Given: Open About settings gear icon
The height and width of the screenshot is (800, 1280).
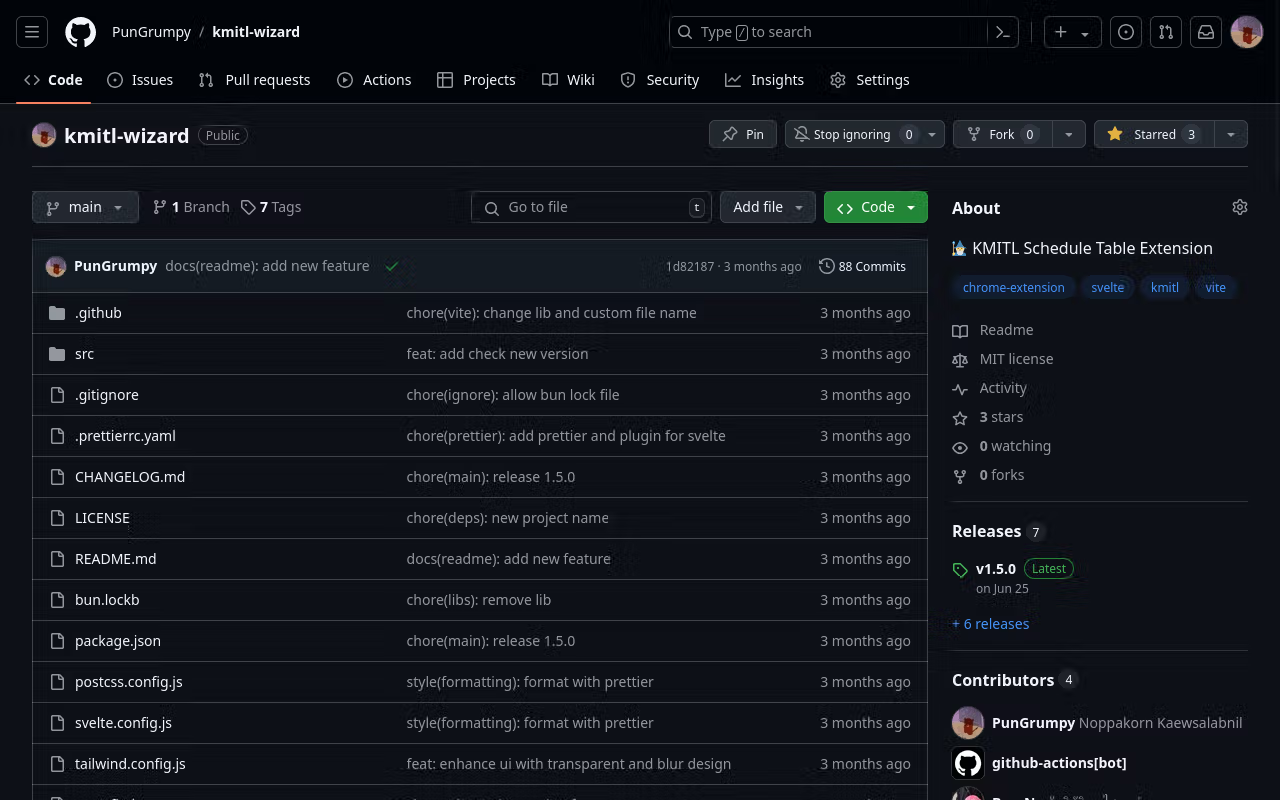Looking at the screenshot, I should (x=1240, y=207).
